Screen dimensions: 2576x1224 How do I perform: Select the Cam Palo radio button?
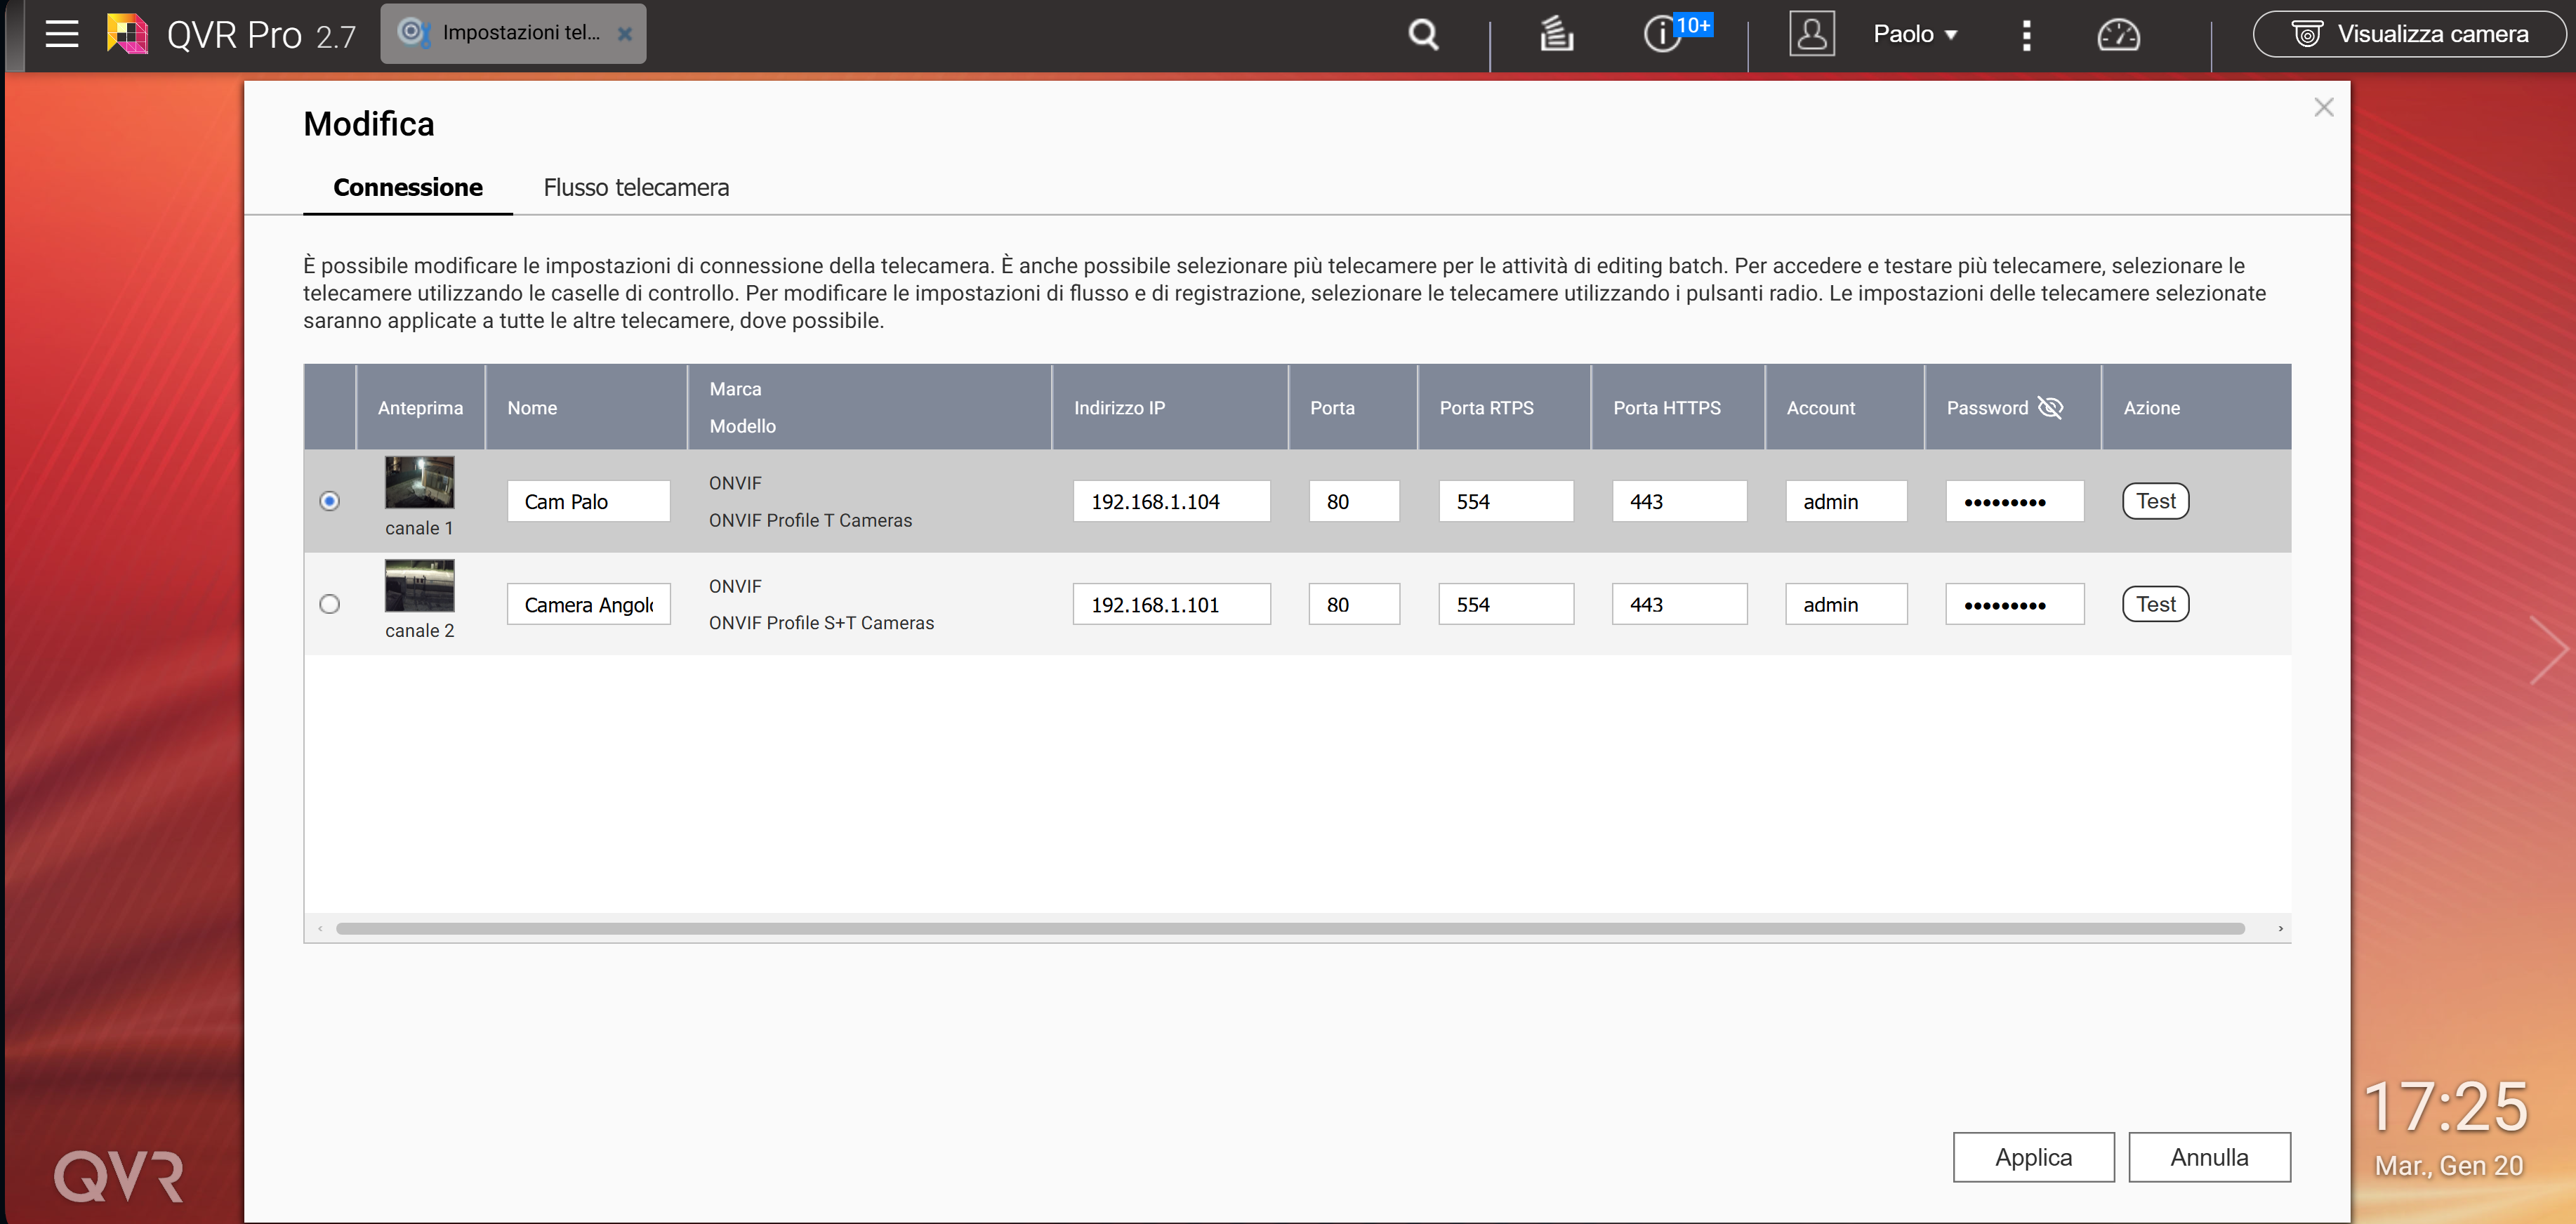click(329, 501)
